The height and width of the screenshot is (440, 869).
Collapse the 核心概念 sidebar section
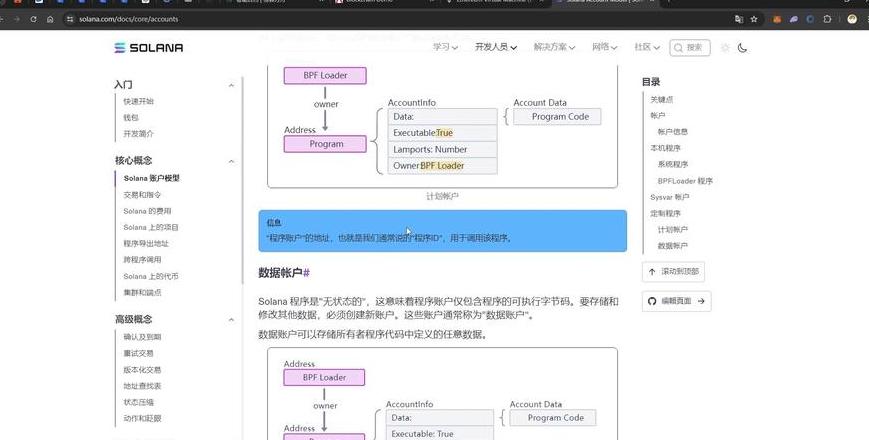pyautogui.click(x=231, y=161)
